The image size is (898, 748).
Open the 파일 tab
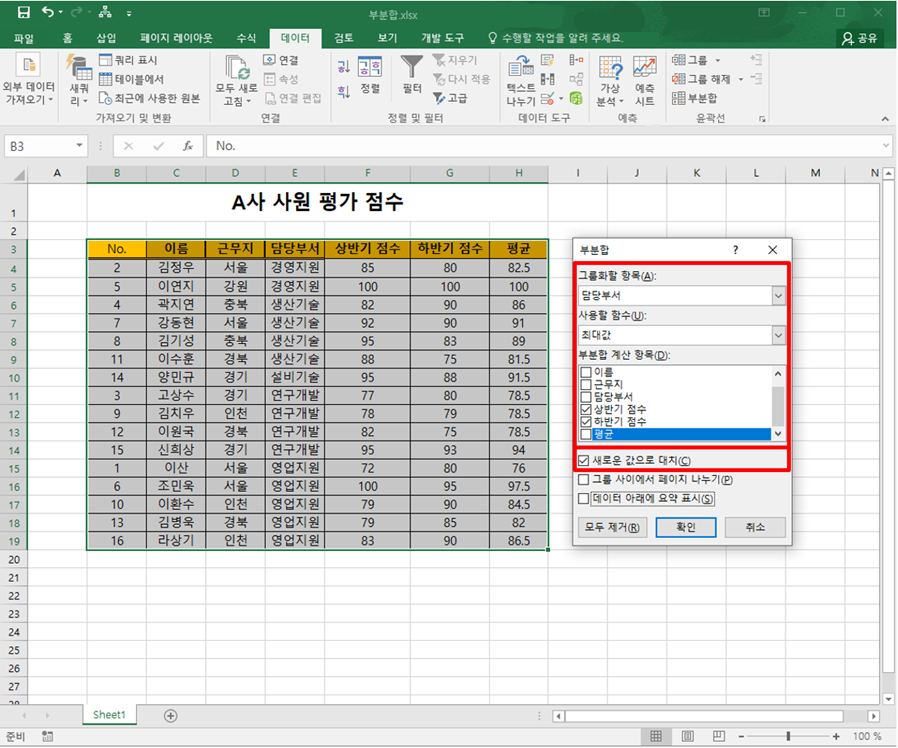(24, 38)
